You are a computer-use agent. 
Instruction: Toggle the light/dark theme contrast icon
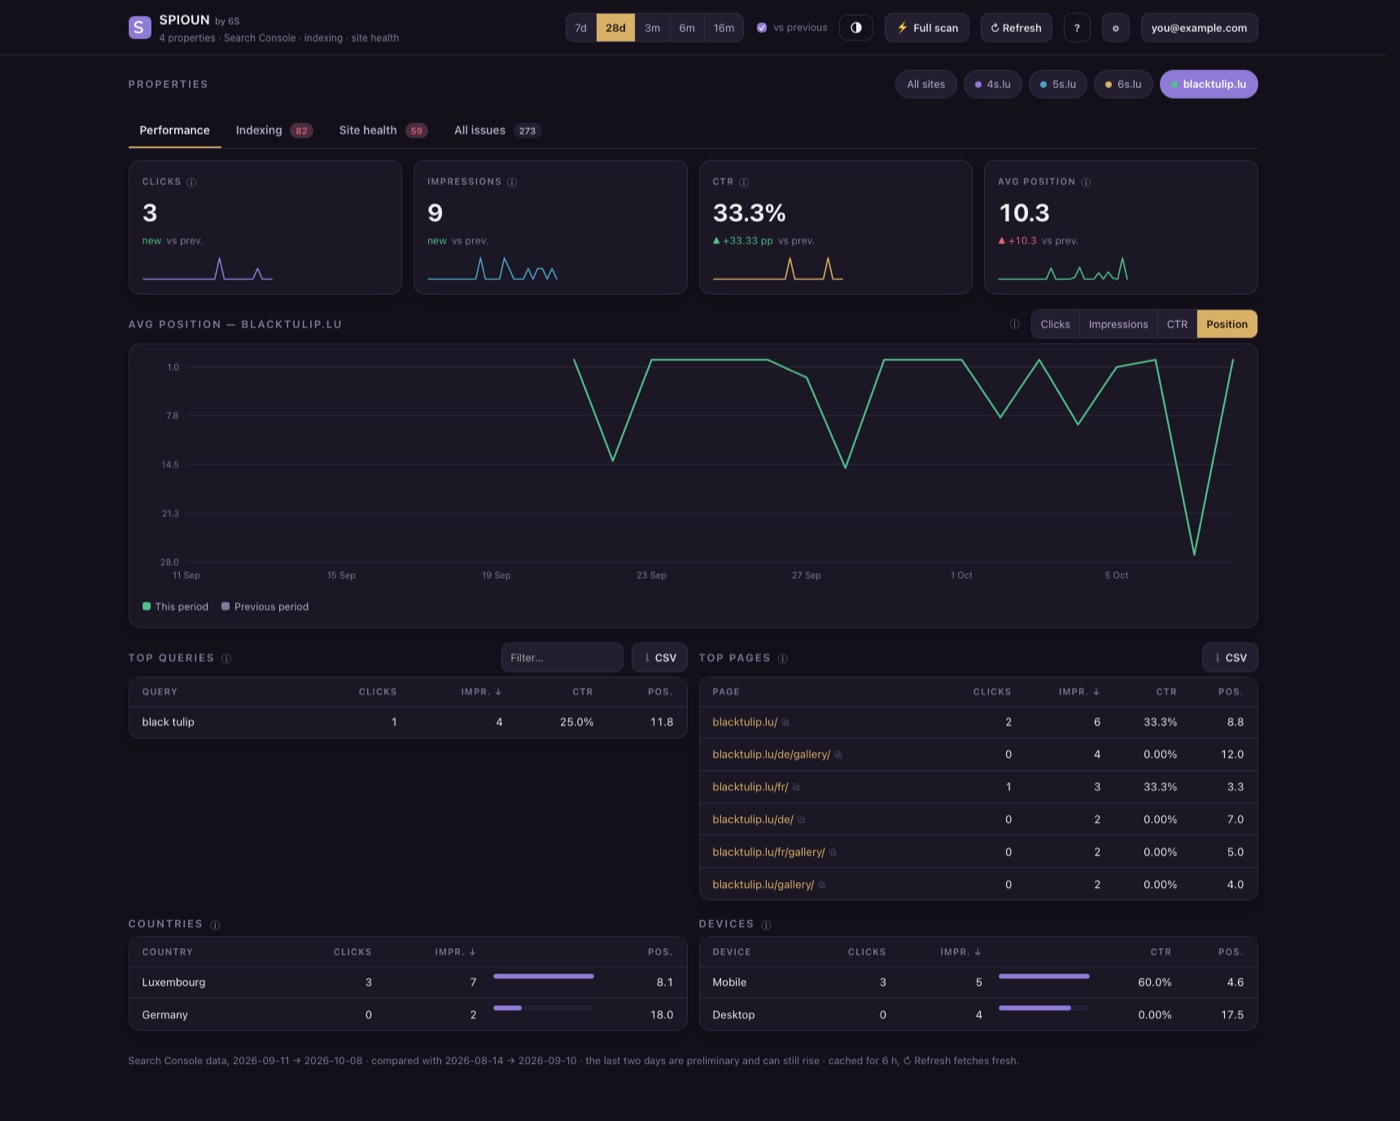856,28
